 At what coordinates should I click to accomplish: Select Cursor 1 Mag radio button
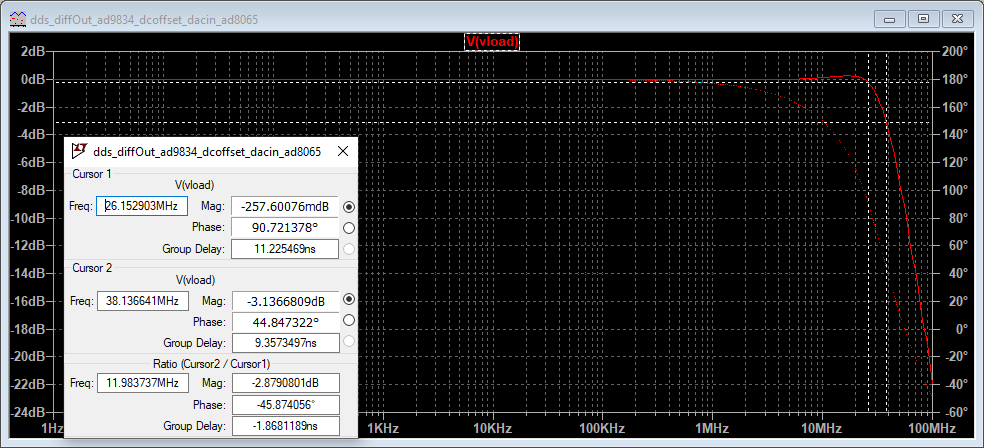(x=348, y=206)
